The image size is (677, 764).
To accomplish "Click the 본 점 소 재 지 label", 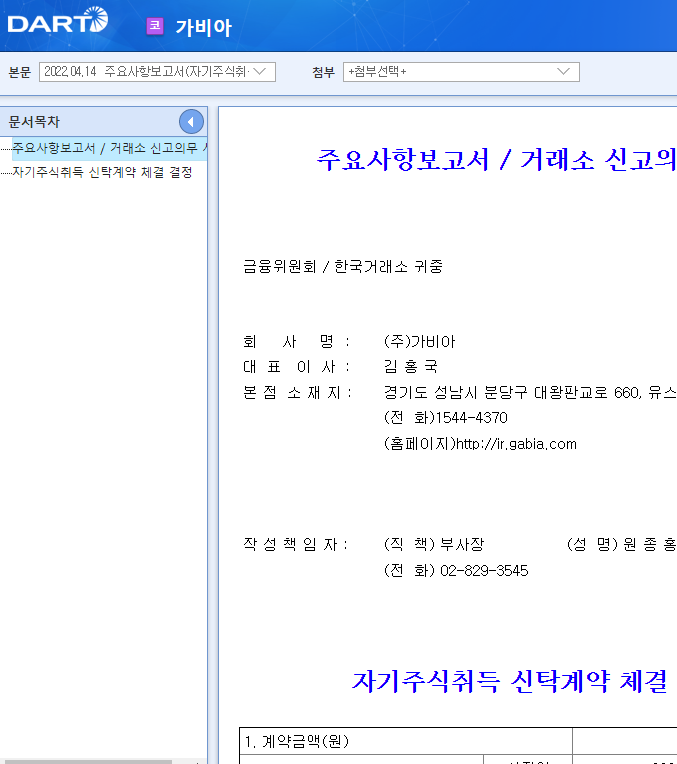I will pyautogui.click(x=297, y=392).
